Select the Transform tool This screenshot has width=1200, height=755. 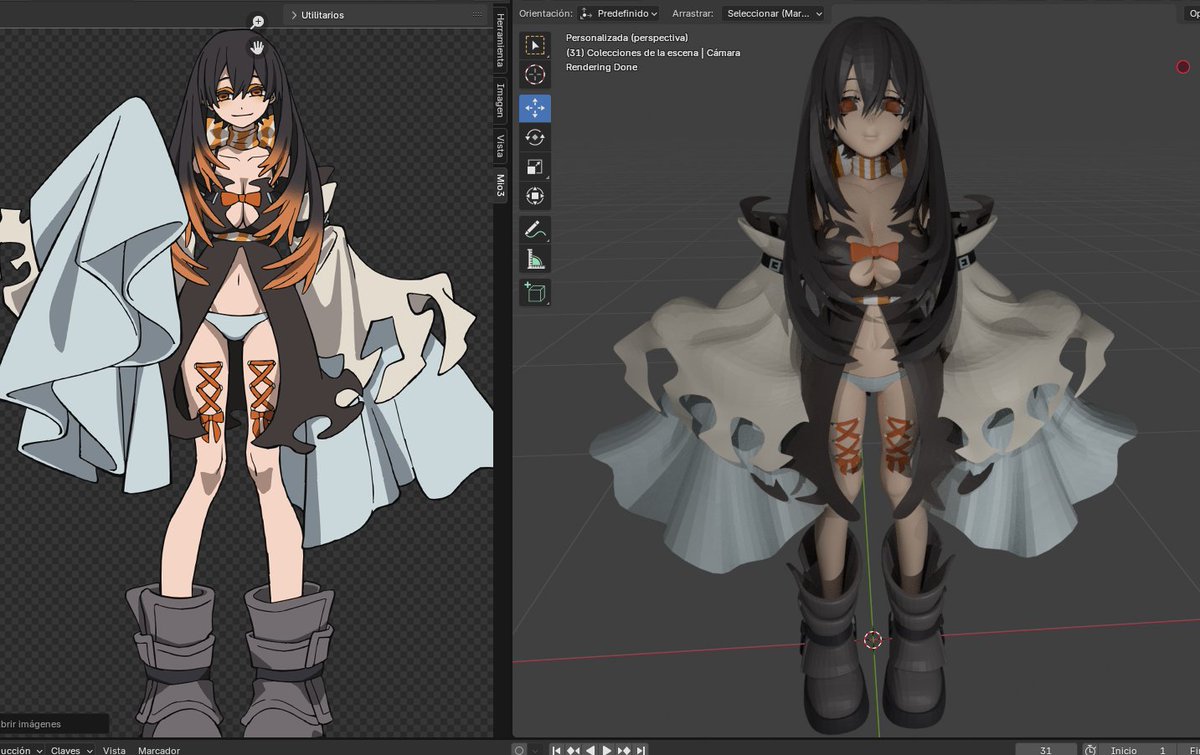(x=535, y=197)
